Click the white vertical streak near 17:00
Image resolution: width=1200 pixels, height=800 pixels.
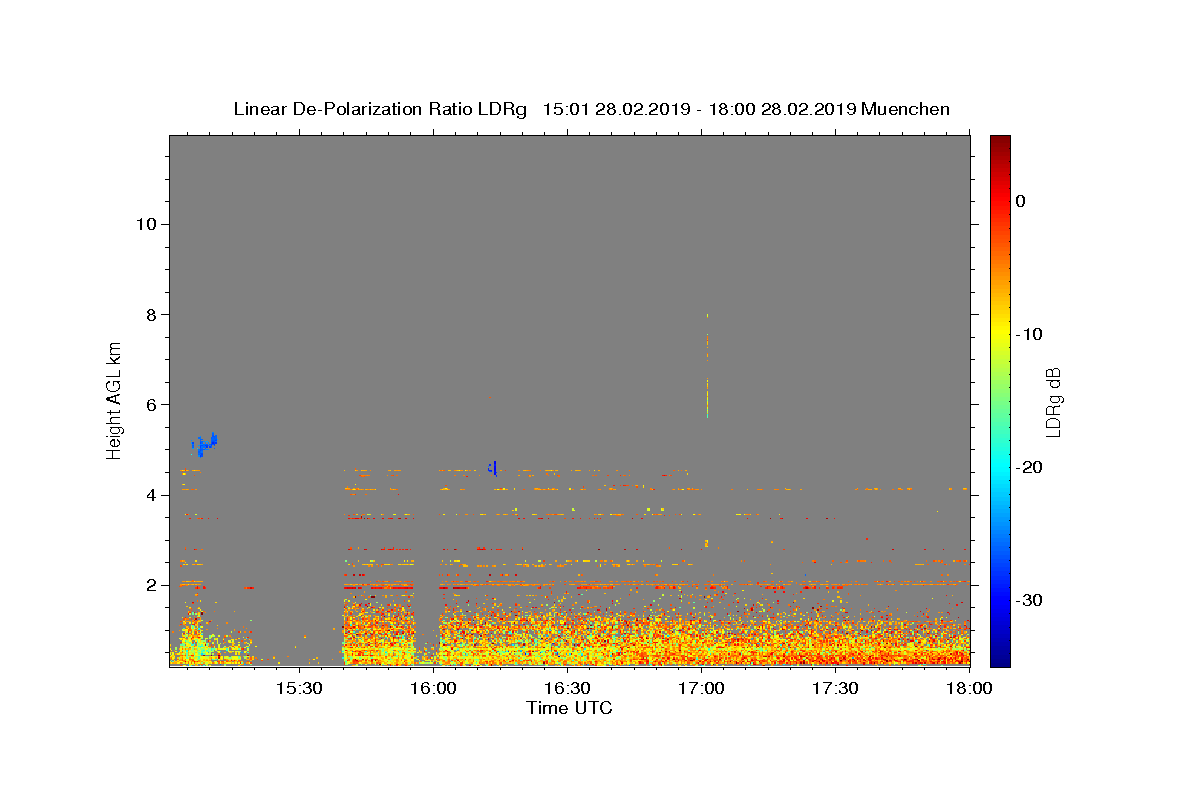707,365
